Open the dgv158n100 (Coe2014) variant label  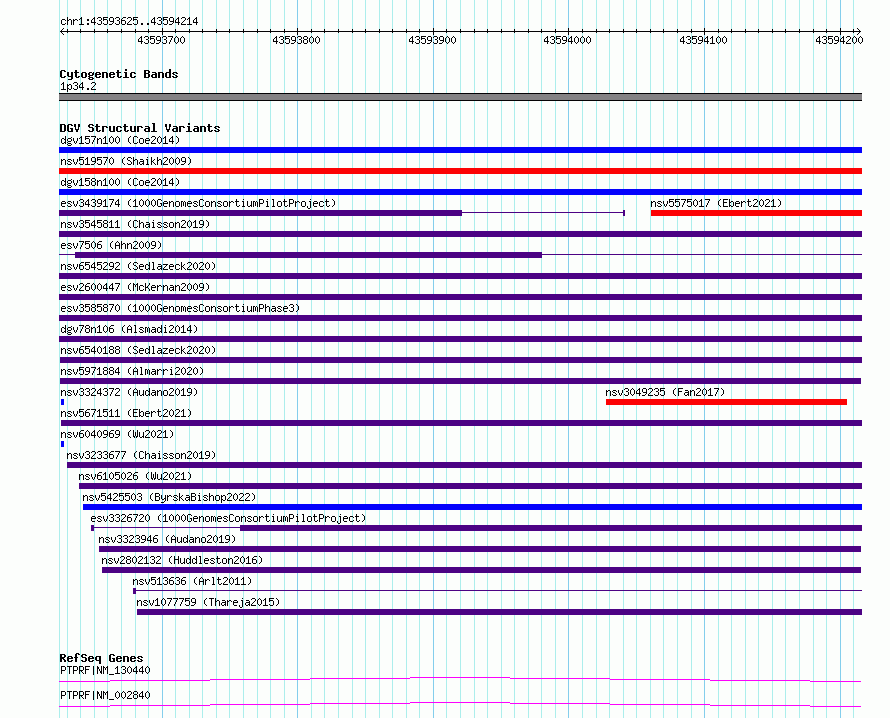tap(120, 182)
